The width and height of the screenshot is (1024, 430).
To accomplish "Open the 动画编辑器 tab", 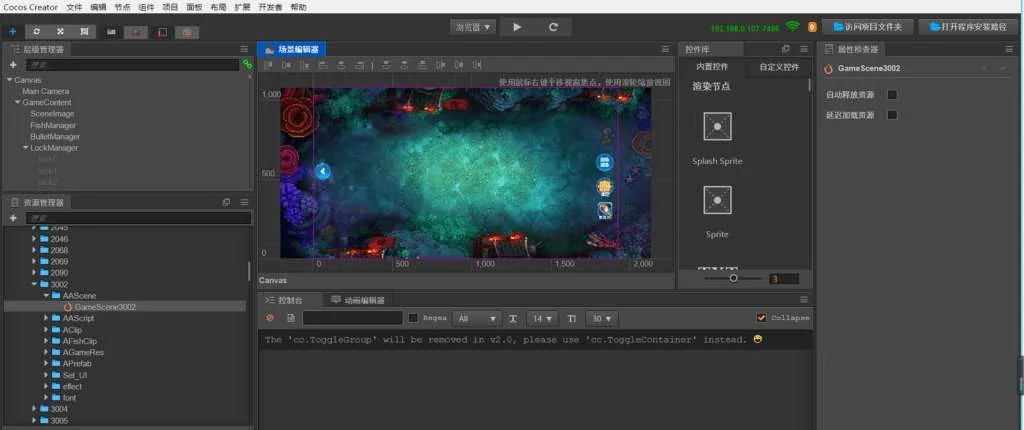I will [356, 300].
